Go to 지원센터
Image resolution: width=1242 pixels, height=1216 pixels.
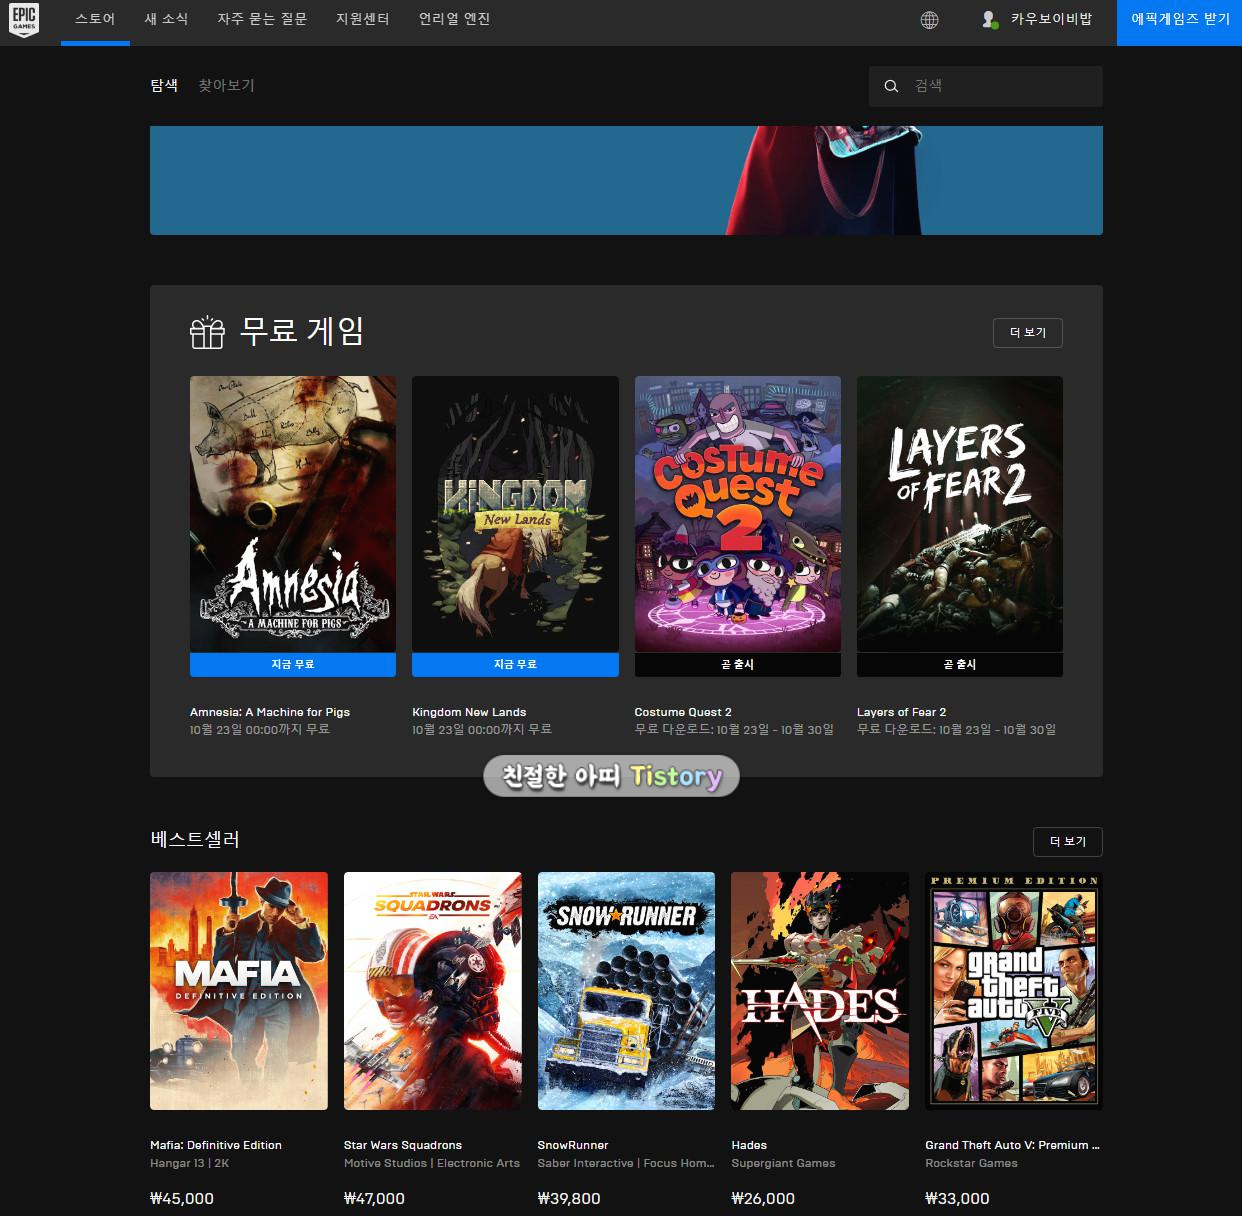pyautogui.click(x=362, y=19)
